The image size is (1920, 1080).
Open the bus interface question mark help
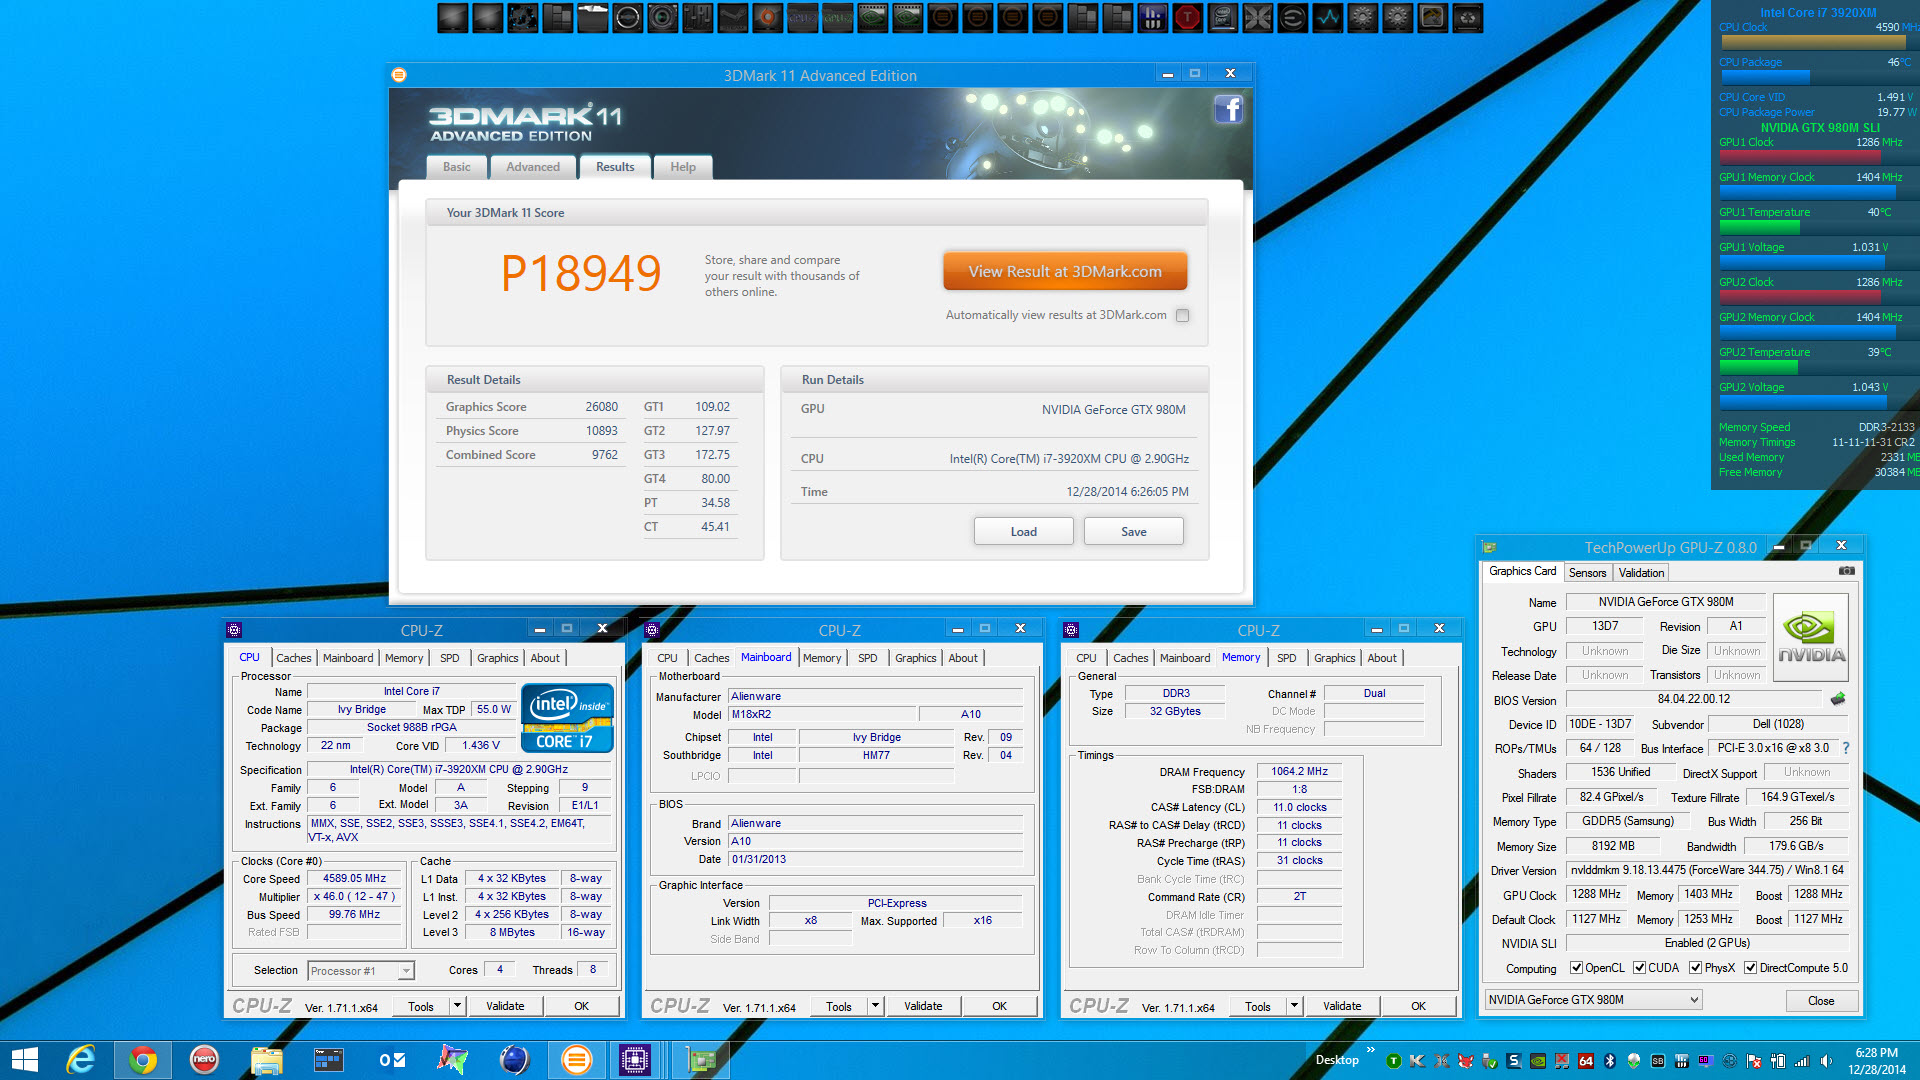click(1845, 748)
